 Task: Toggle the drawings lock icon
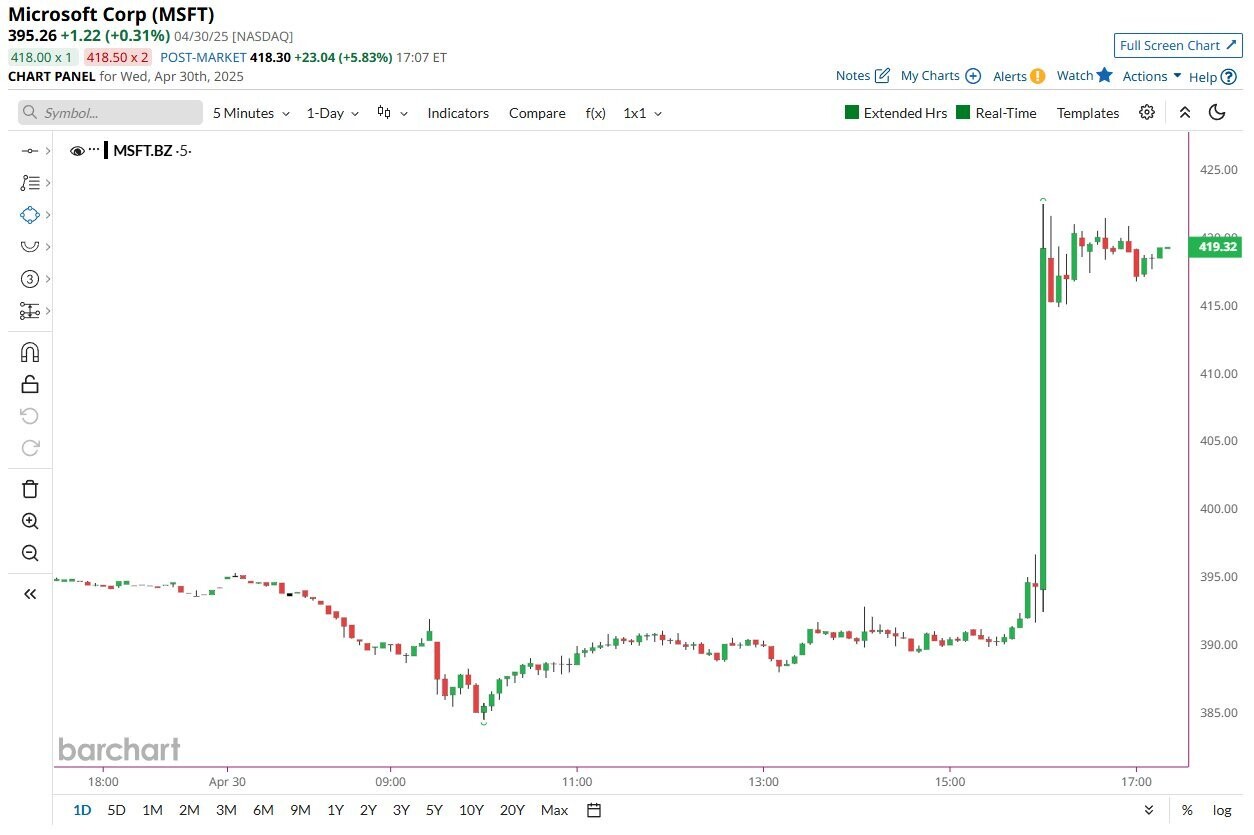click(30, 384)
